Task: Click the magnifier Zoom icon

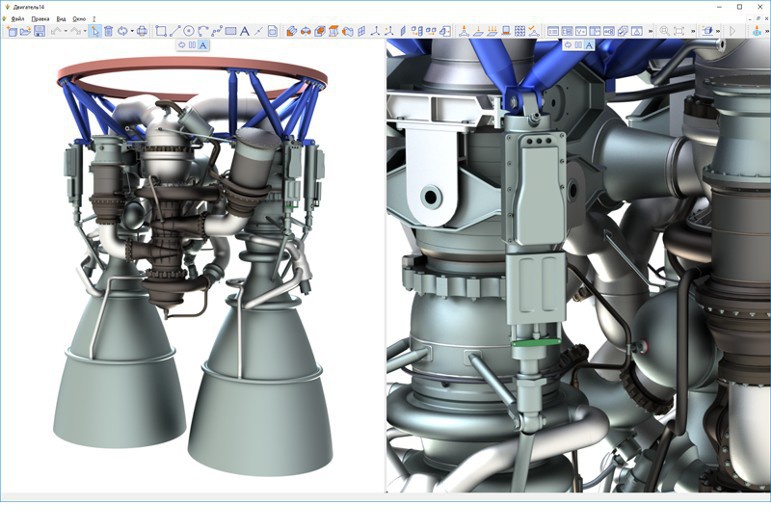Action: pos(664,32)
